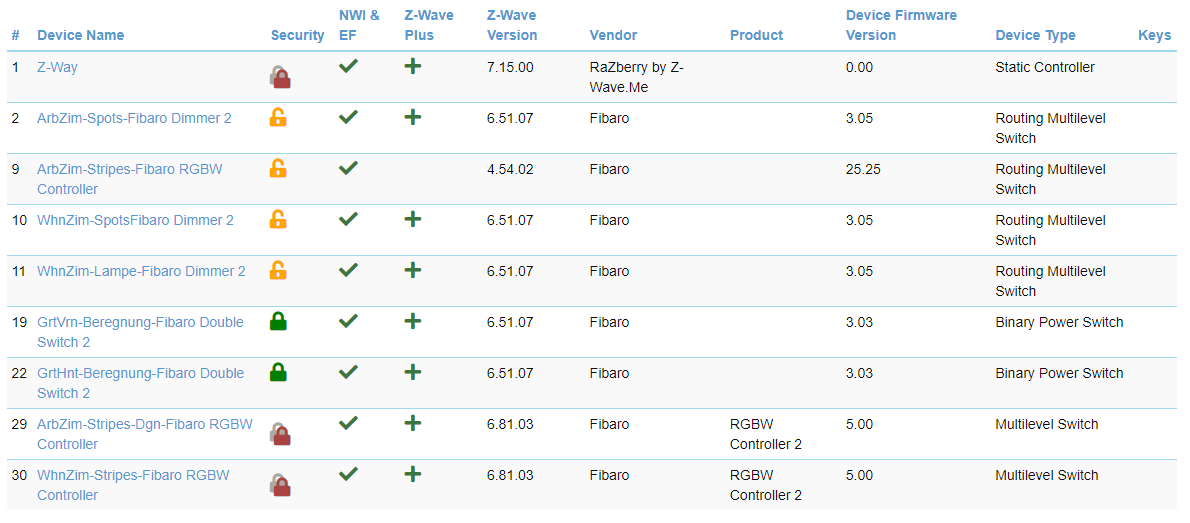Click the security lock icon for Z-Way

(x=280, y=77)
